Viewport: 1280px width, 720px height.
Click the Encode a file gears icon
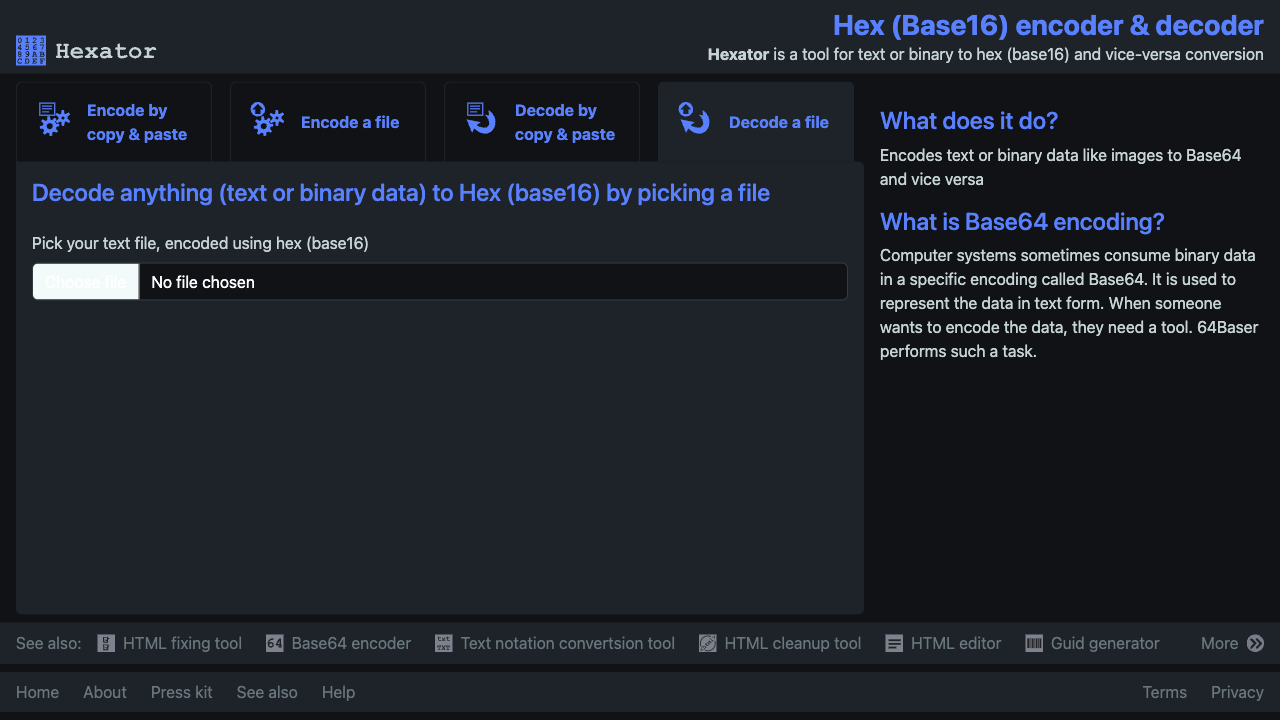(267, 118)
